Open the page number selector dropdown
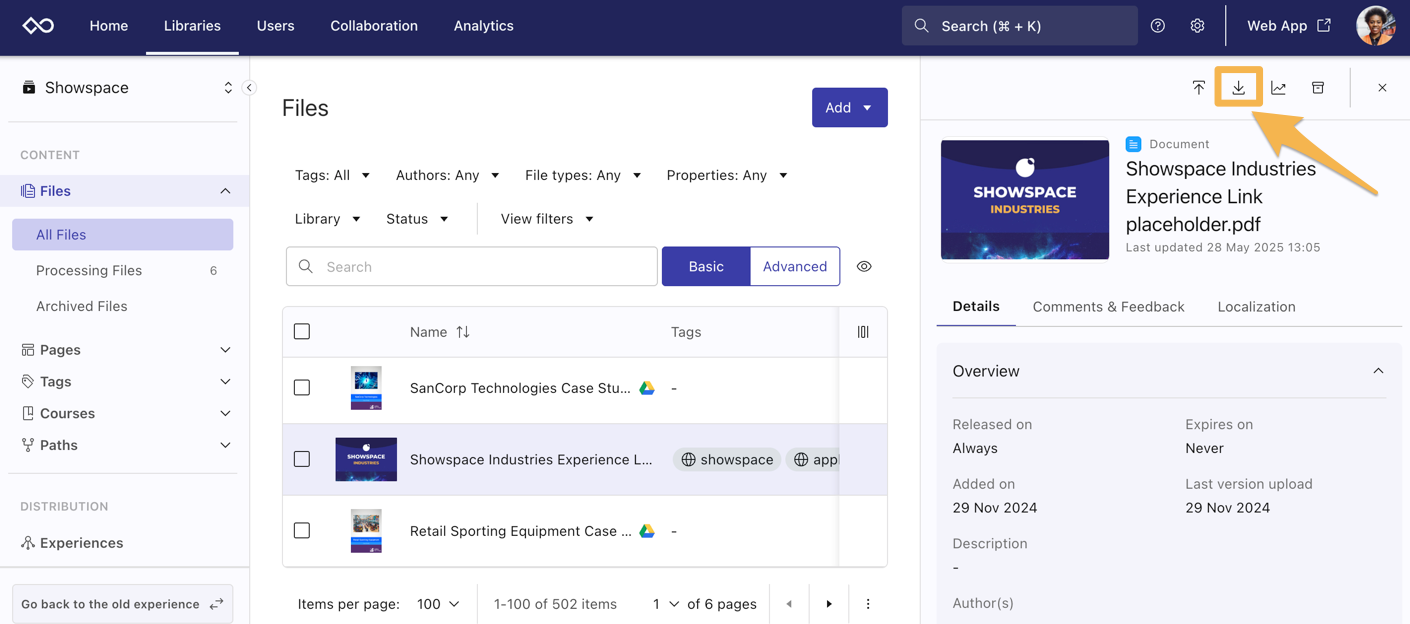 666,604
